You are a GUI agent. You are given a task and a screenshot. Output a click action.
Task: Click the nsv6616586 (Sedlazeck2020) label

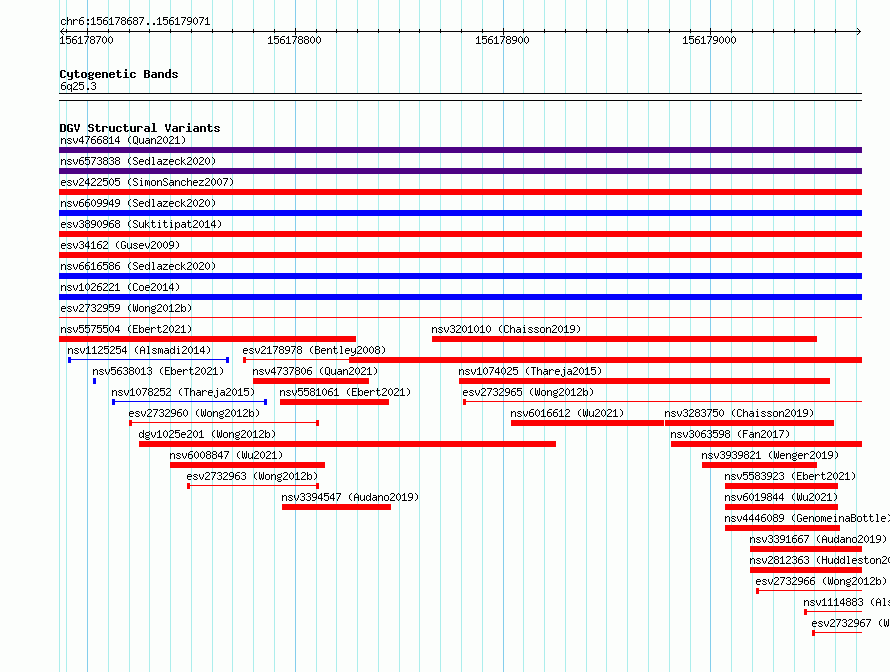click(x=138, y=266)
